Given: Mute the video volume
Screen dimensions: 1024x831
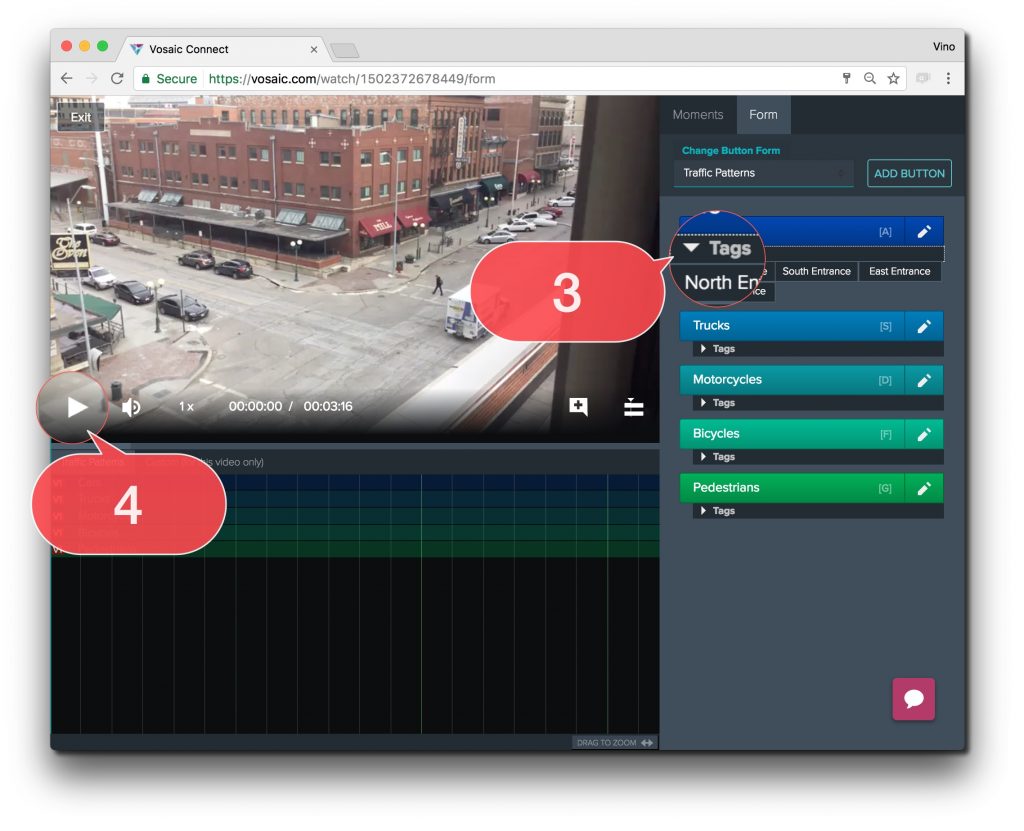Looking at the screenshot, I should (131, 407).
